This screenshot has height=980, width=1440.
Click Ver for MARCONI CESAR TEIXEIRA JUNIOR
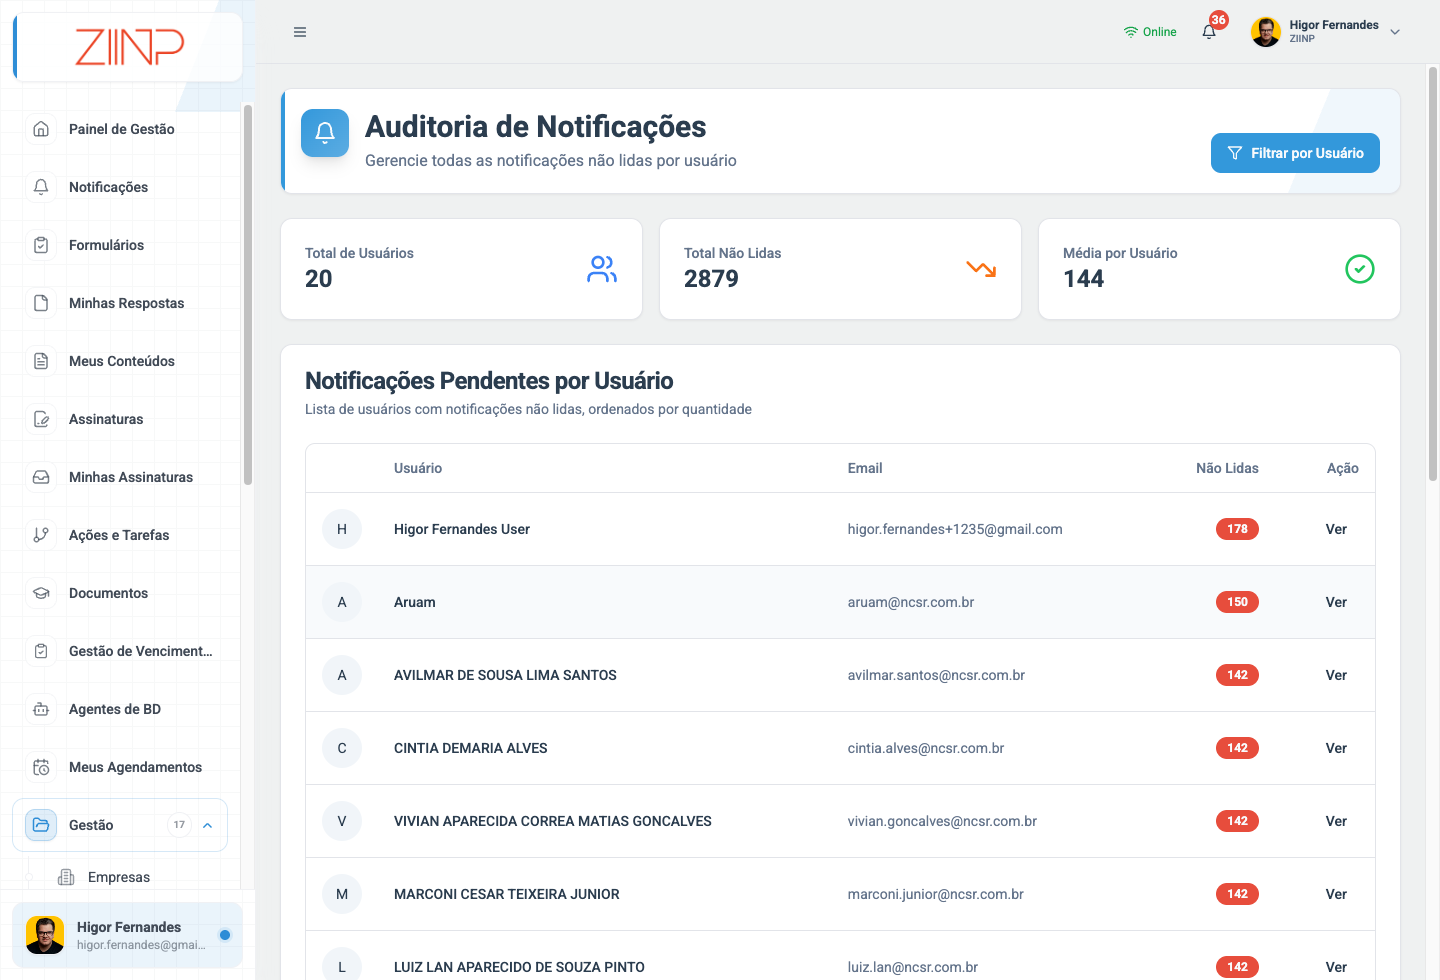[x=1336, y=894]
